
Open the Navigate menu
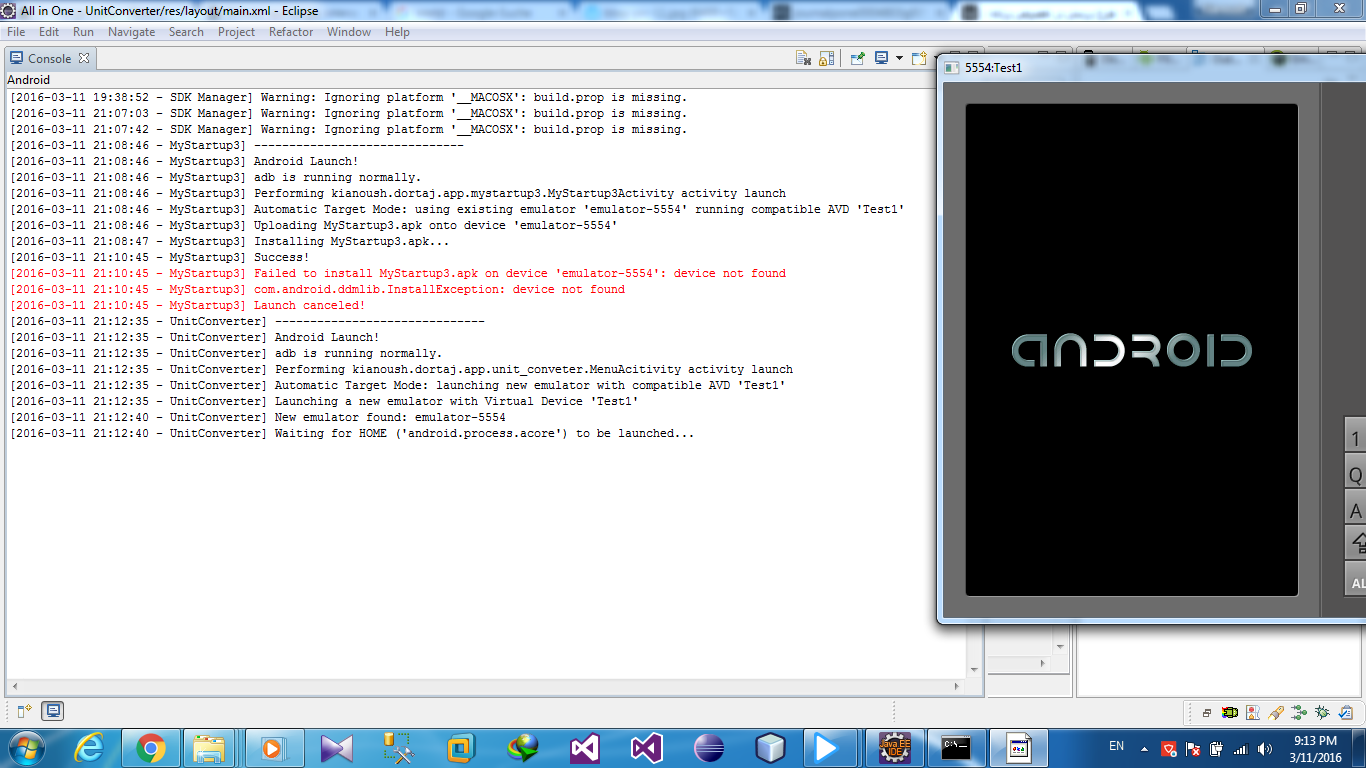[x=131, y=32]
